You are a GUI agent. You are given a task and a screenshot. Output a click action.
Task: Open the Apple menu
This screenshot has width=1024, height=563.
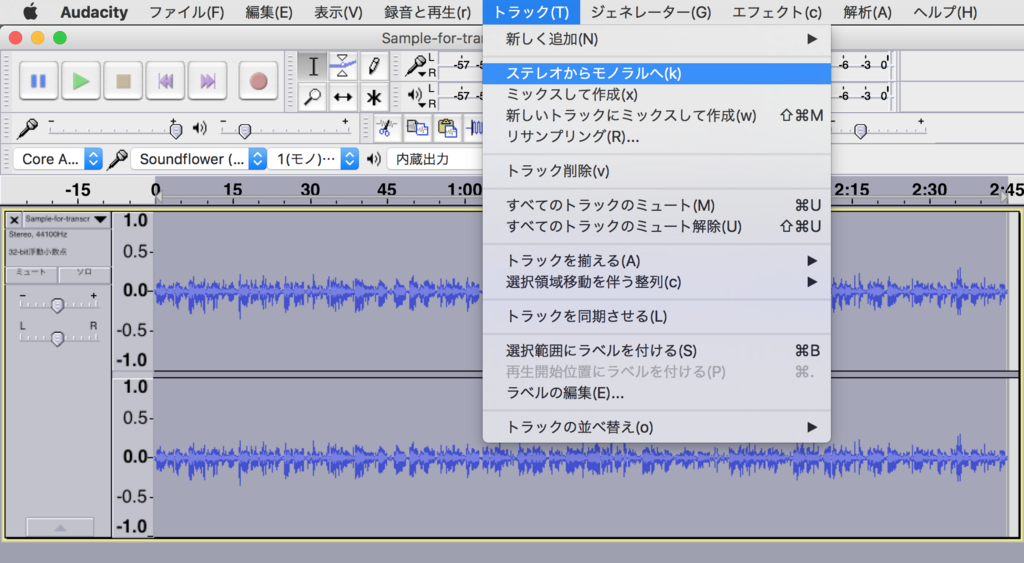pyautogui.click(x=30, y=12)
